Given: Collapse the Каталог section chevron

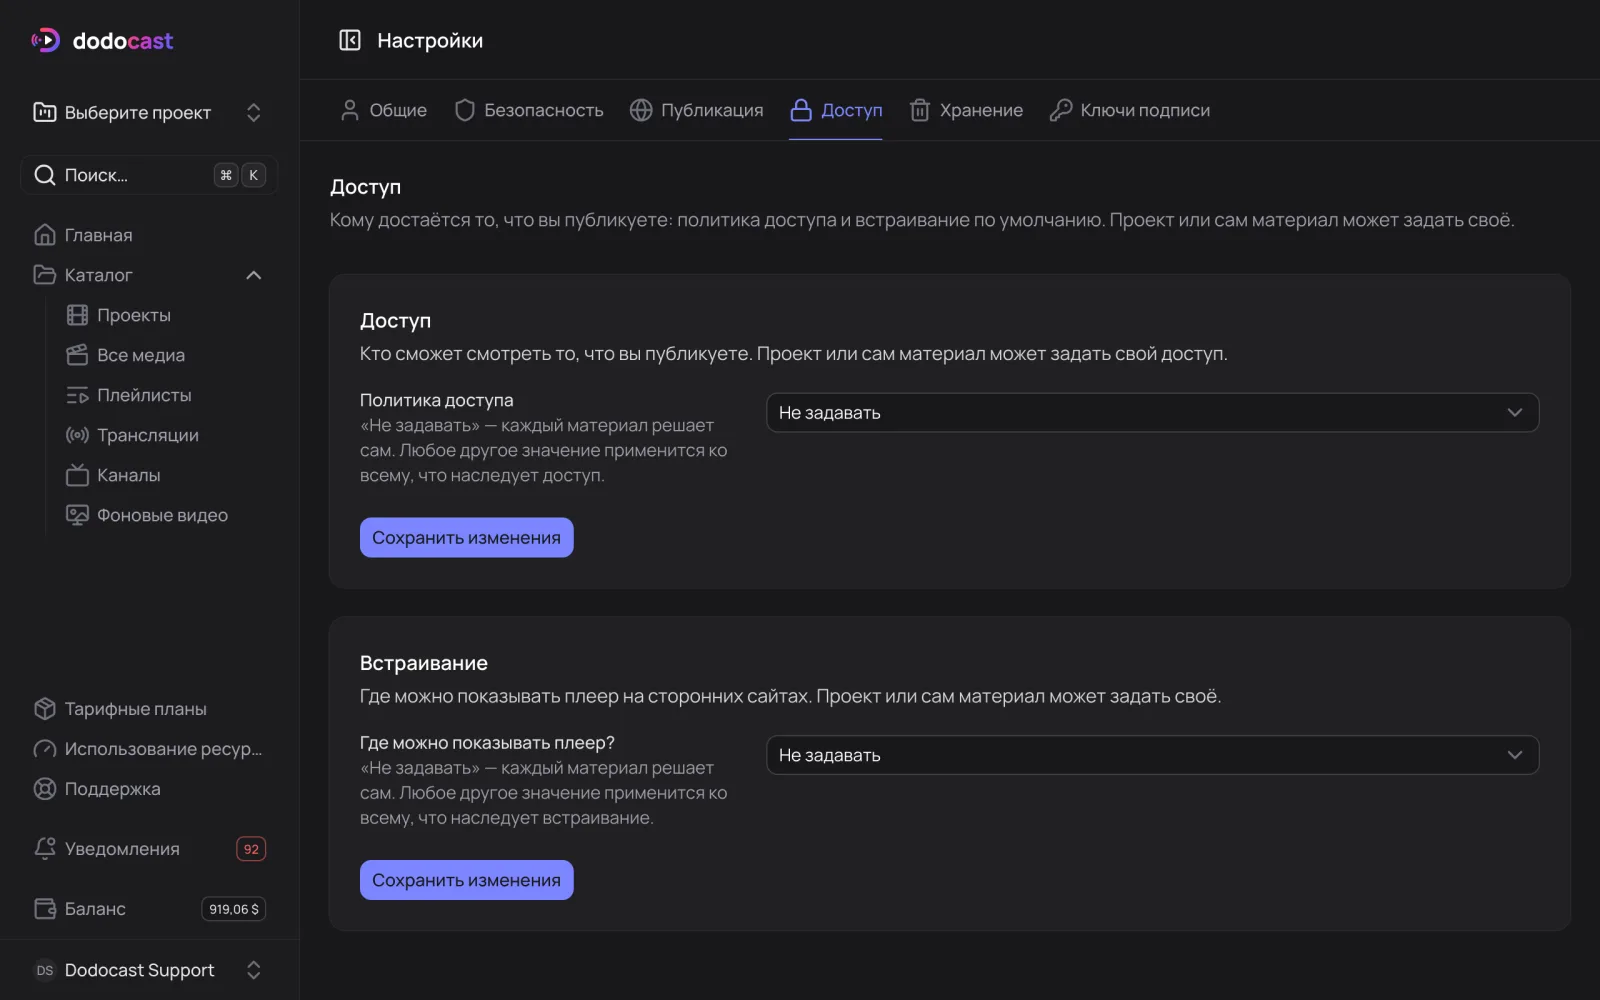Looking at the screenshot, I should click(x=254, y=275).
